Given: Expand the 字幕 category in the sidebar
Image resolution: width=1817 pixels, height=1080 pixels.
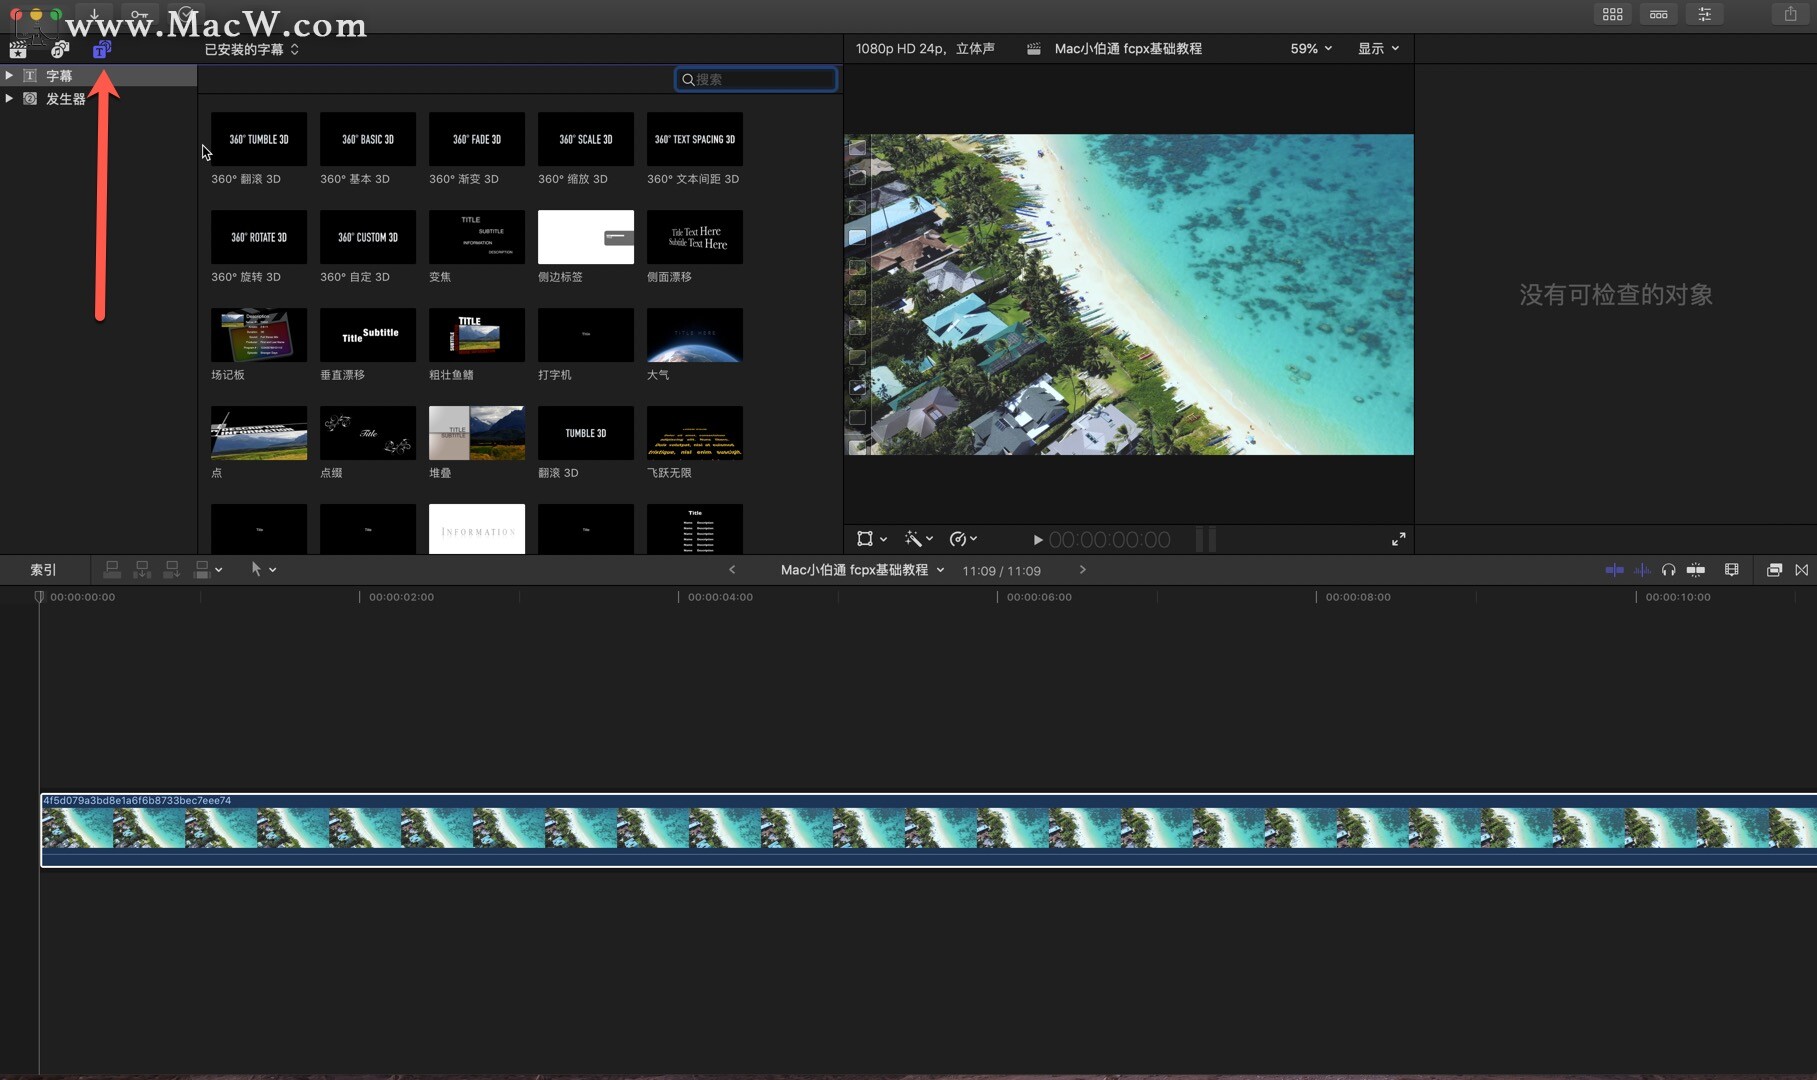Looking at the screenshot, I should pyautogui.click(x=9, y=76).
